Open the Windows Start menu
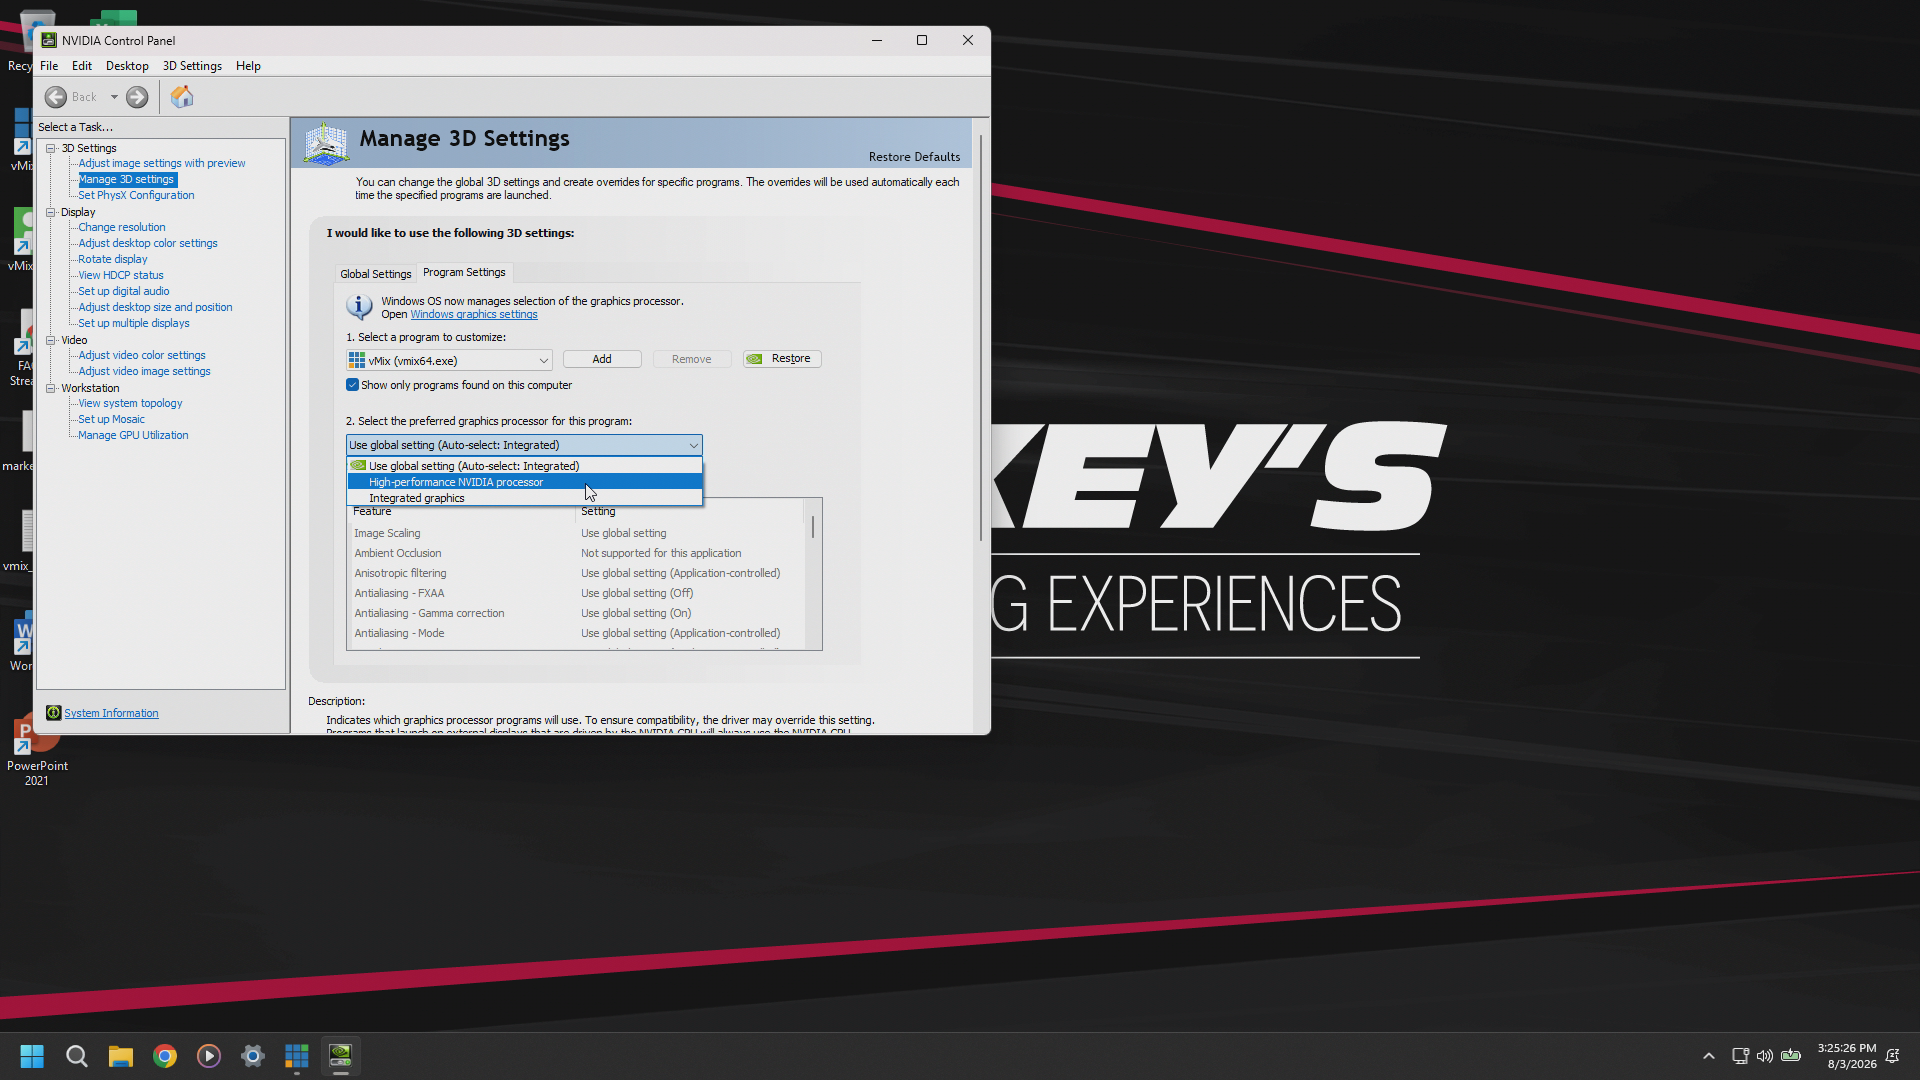Screen dimensions: 1920x1080 (x=32, y=1056)
